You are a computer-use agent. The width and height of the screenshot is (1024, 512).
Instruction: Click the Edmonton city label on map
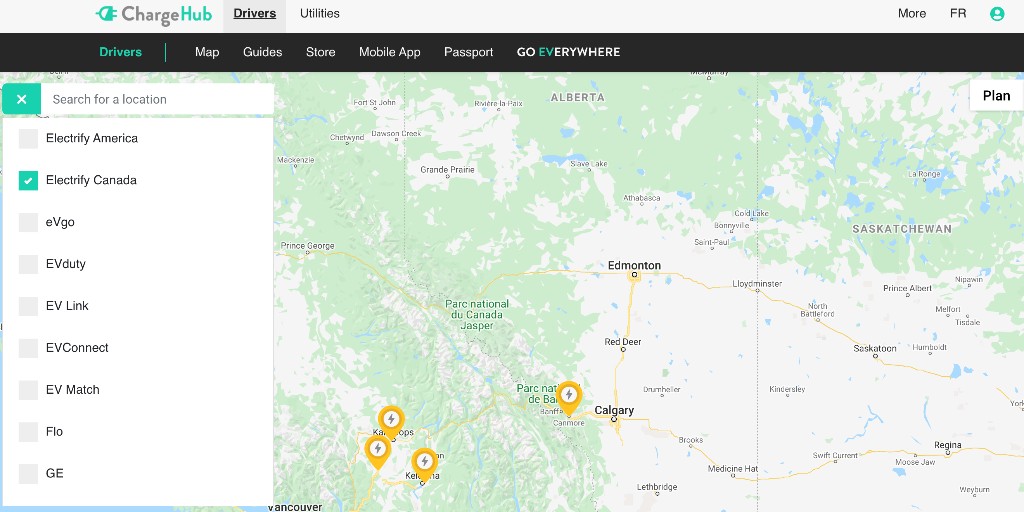pyautogui.click(x=634, y=265)
